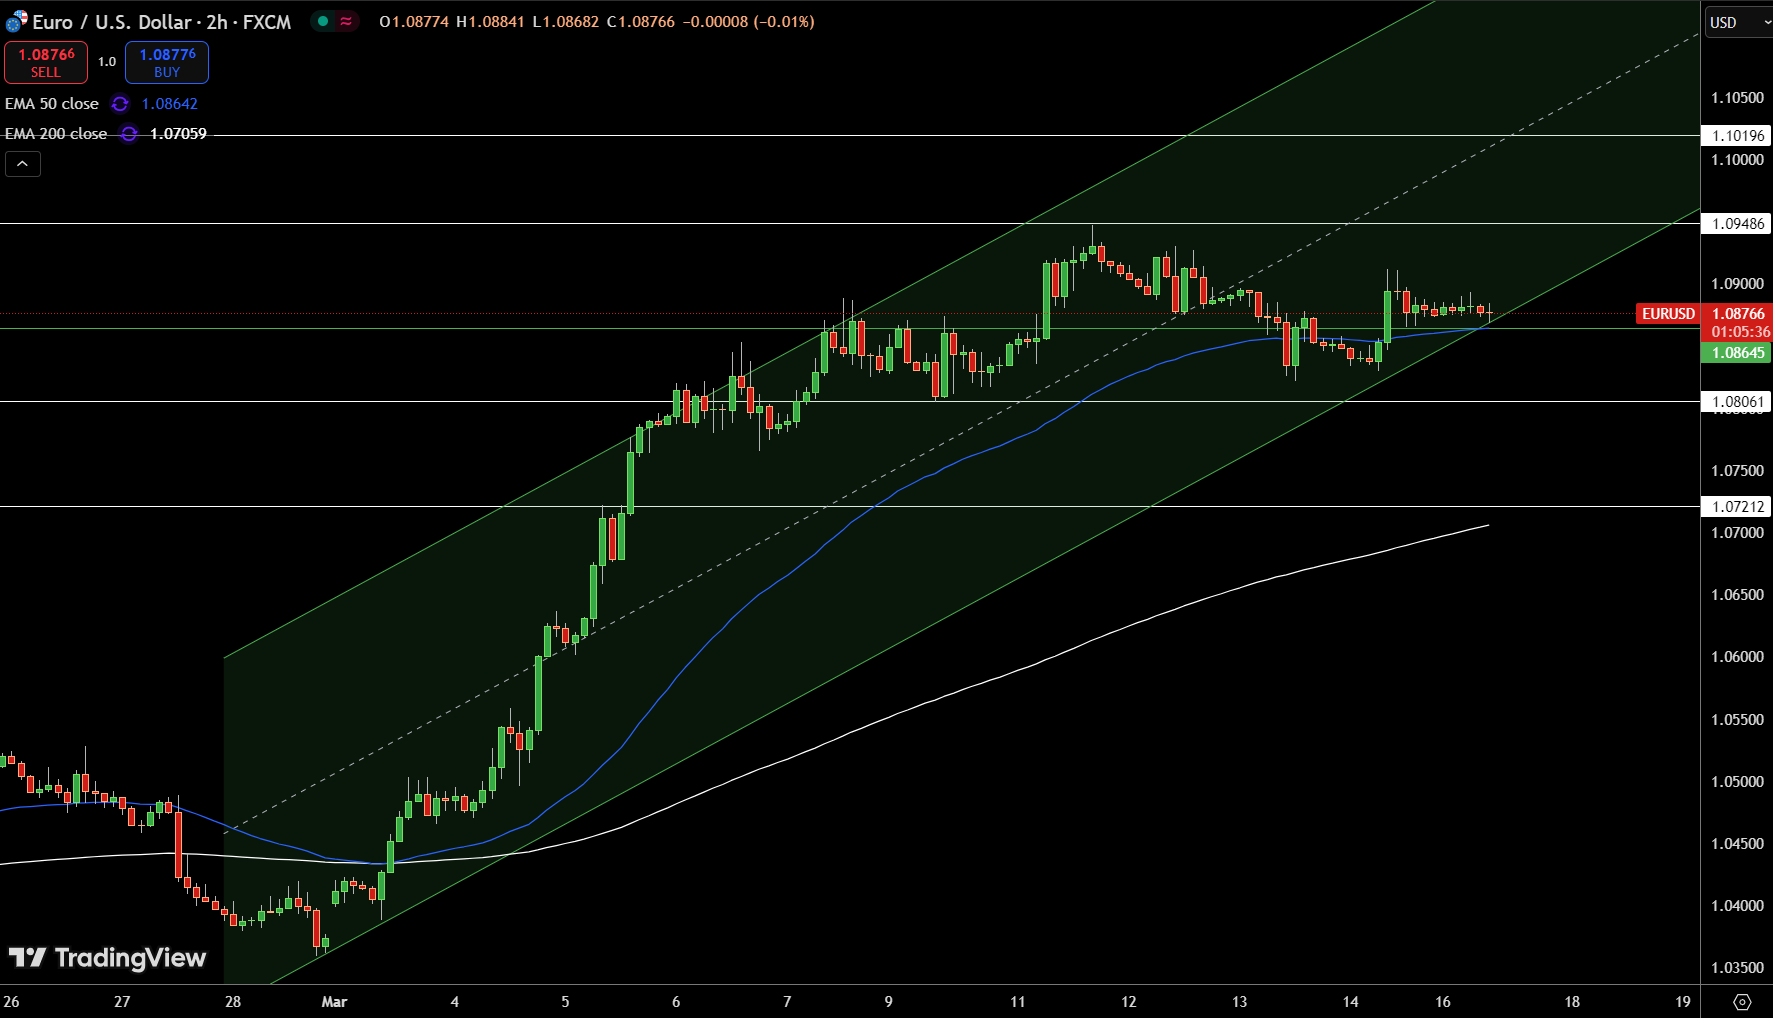Click the 1.09486 horizontal line price label

pos(1737,224)
